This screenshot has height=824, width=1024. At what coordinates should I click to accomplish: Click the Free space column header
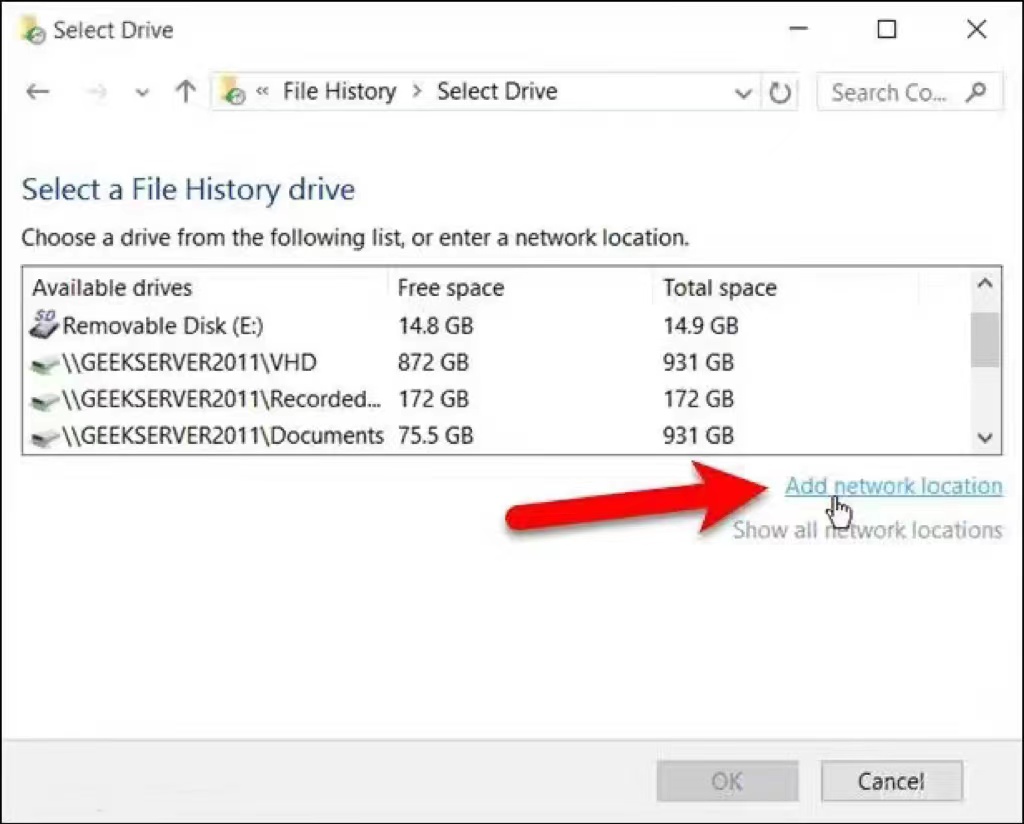(451, 288)
